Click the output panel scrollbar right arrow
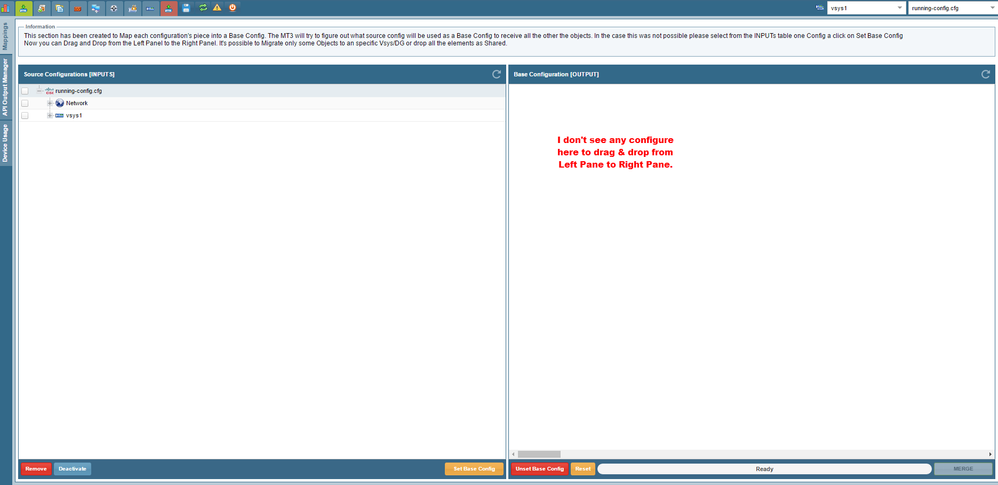 [x=990, y=454]
